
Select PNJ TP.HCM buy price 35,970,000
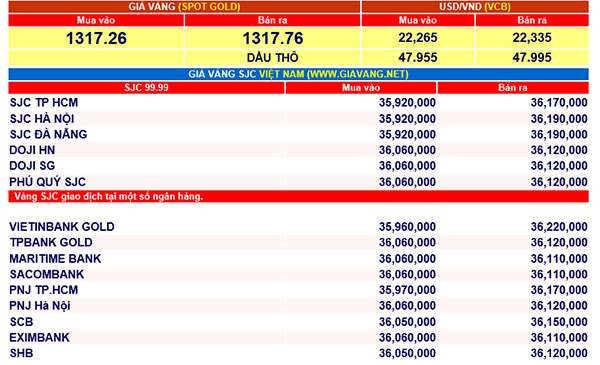point(407,290)
